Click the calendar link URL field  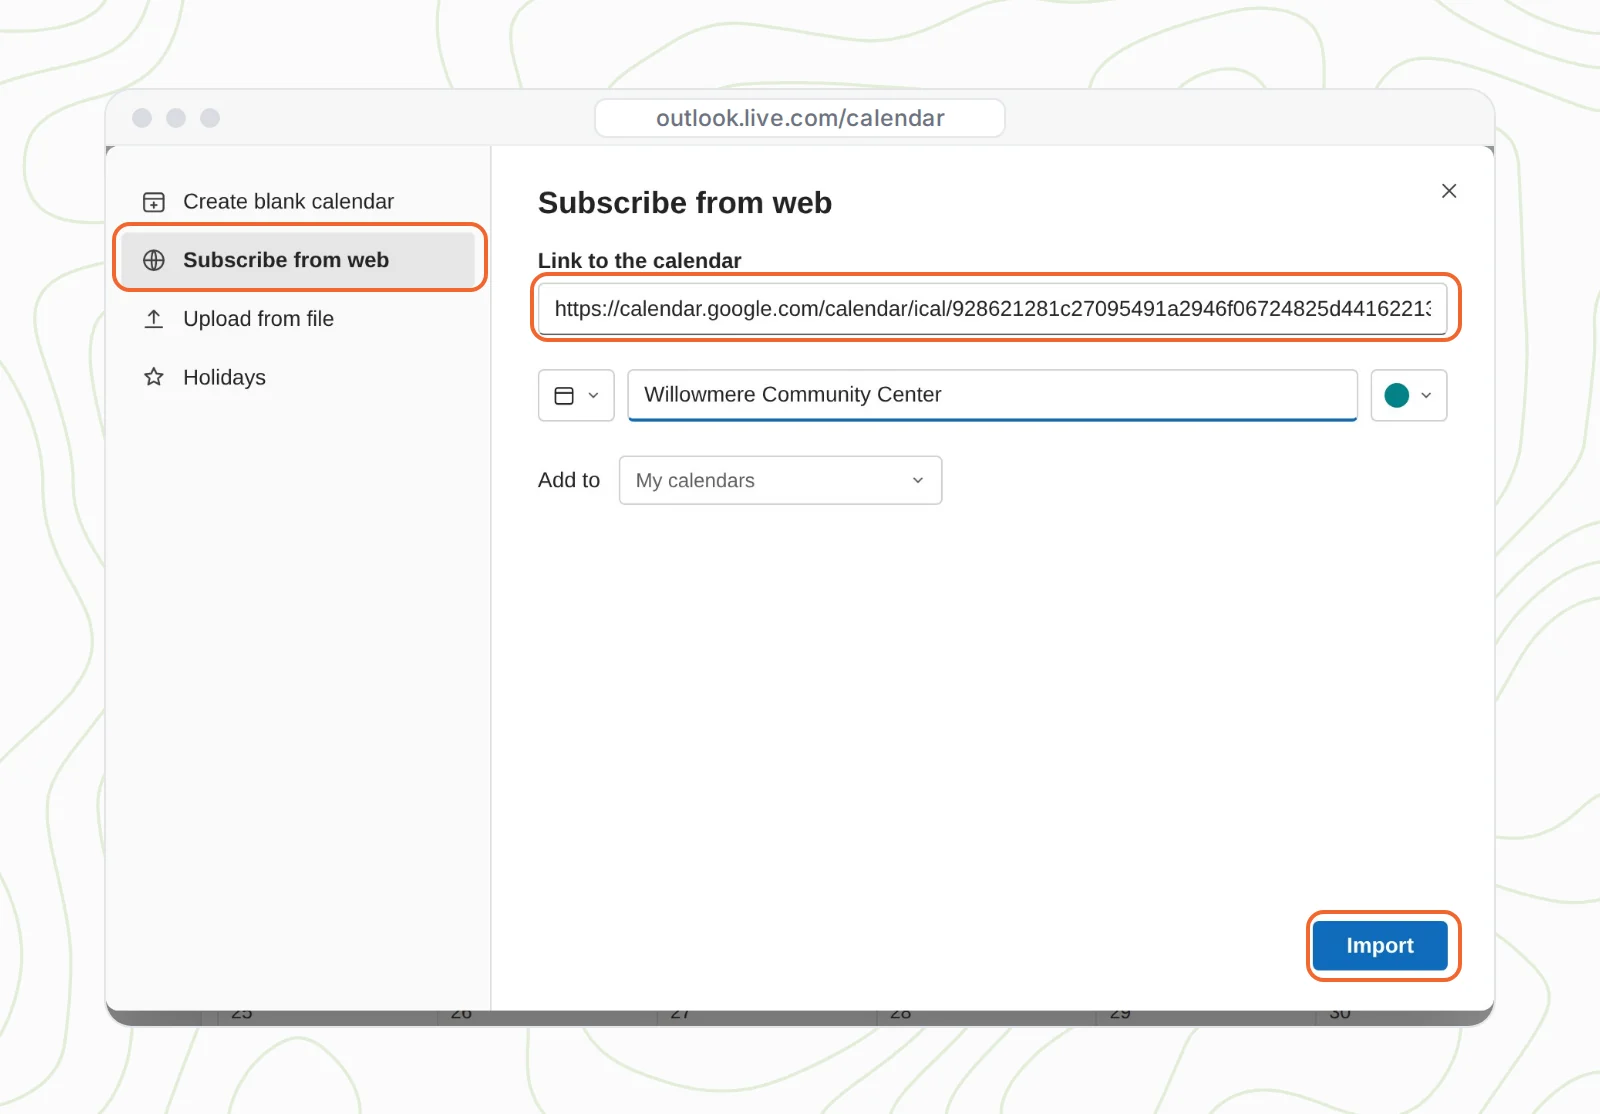[992, 308]
